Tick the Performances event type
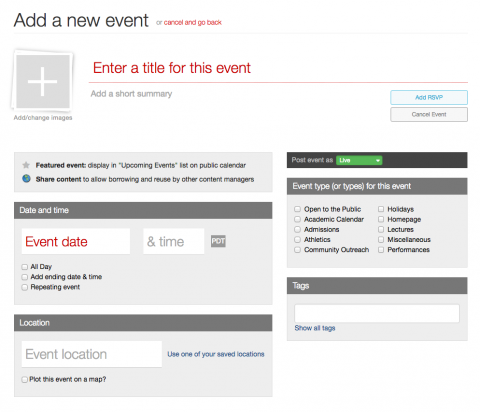The width and height of the screenshot is (480, 412). click(x=381, y=250)
